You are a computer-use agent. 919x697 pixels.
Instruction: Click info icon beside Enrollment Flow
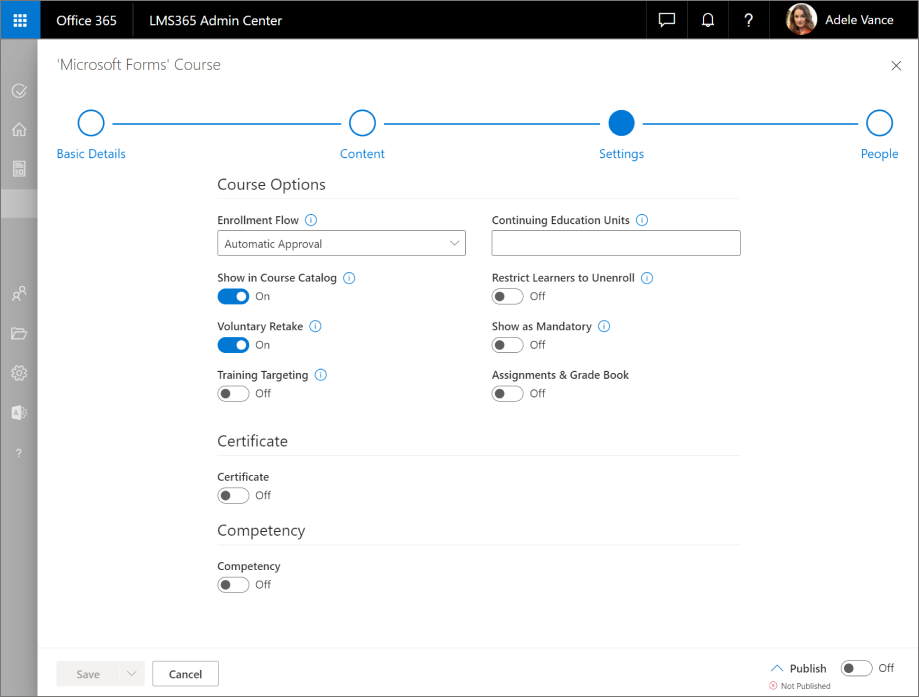tap(311, 220)
